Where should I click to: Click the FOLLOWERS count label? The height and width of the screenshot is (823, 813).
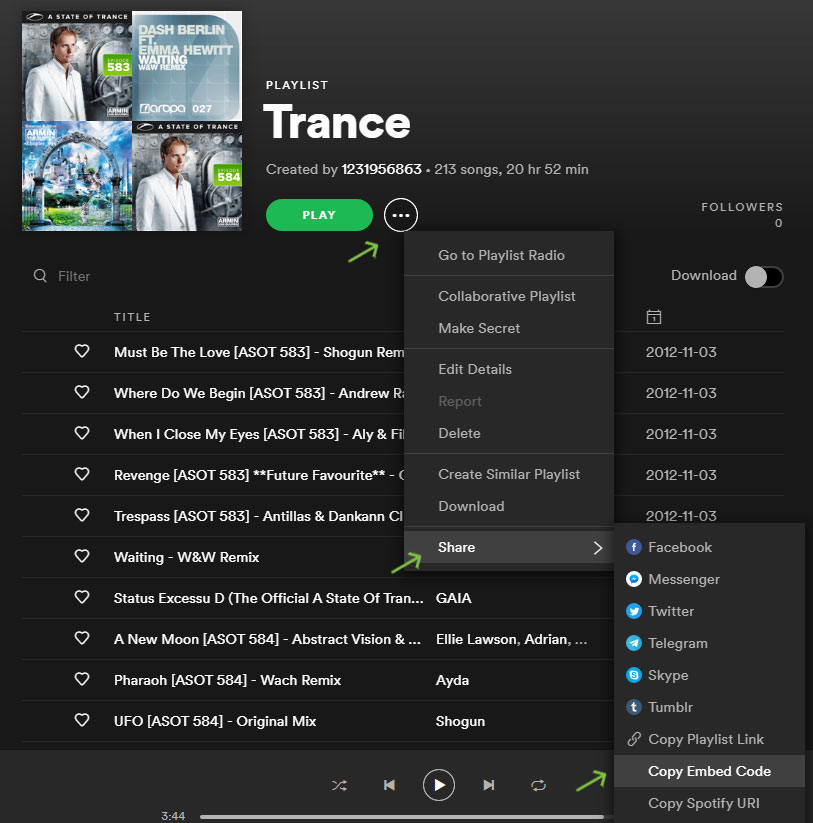pos(742,207)
